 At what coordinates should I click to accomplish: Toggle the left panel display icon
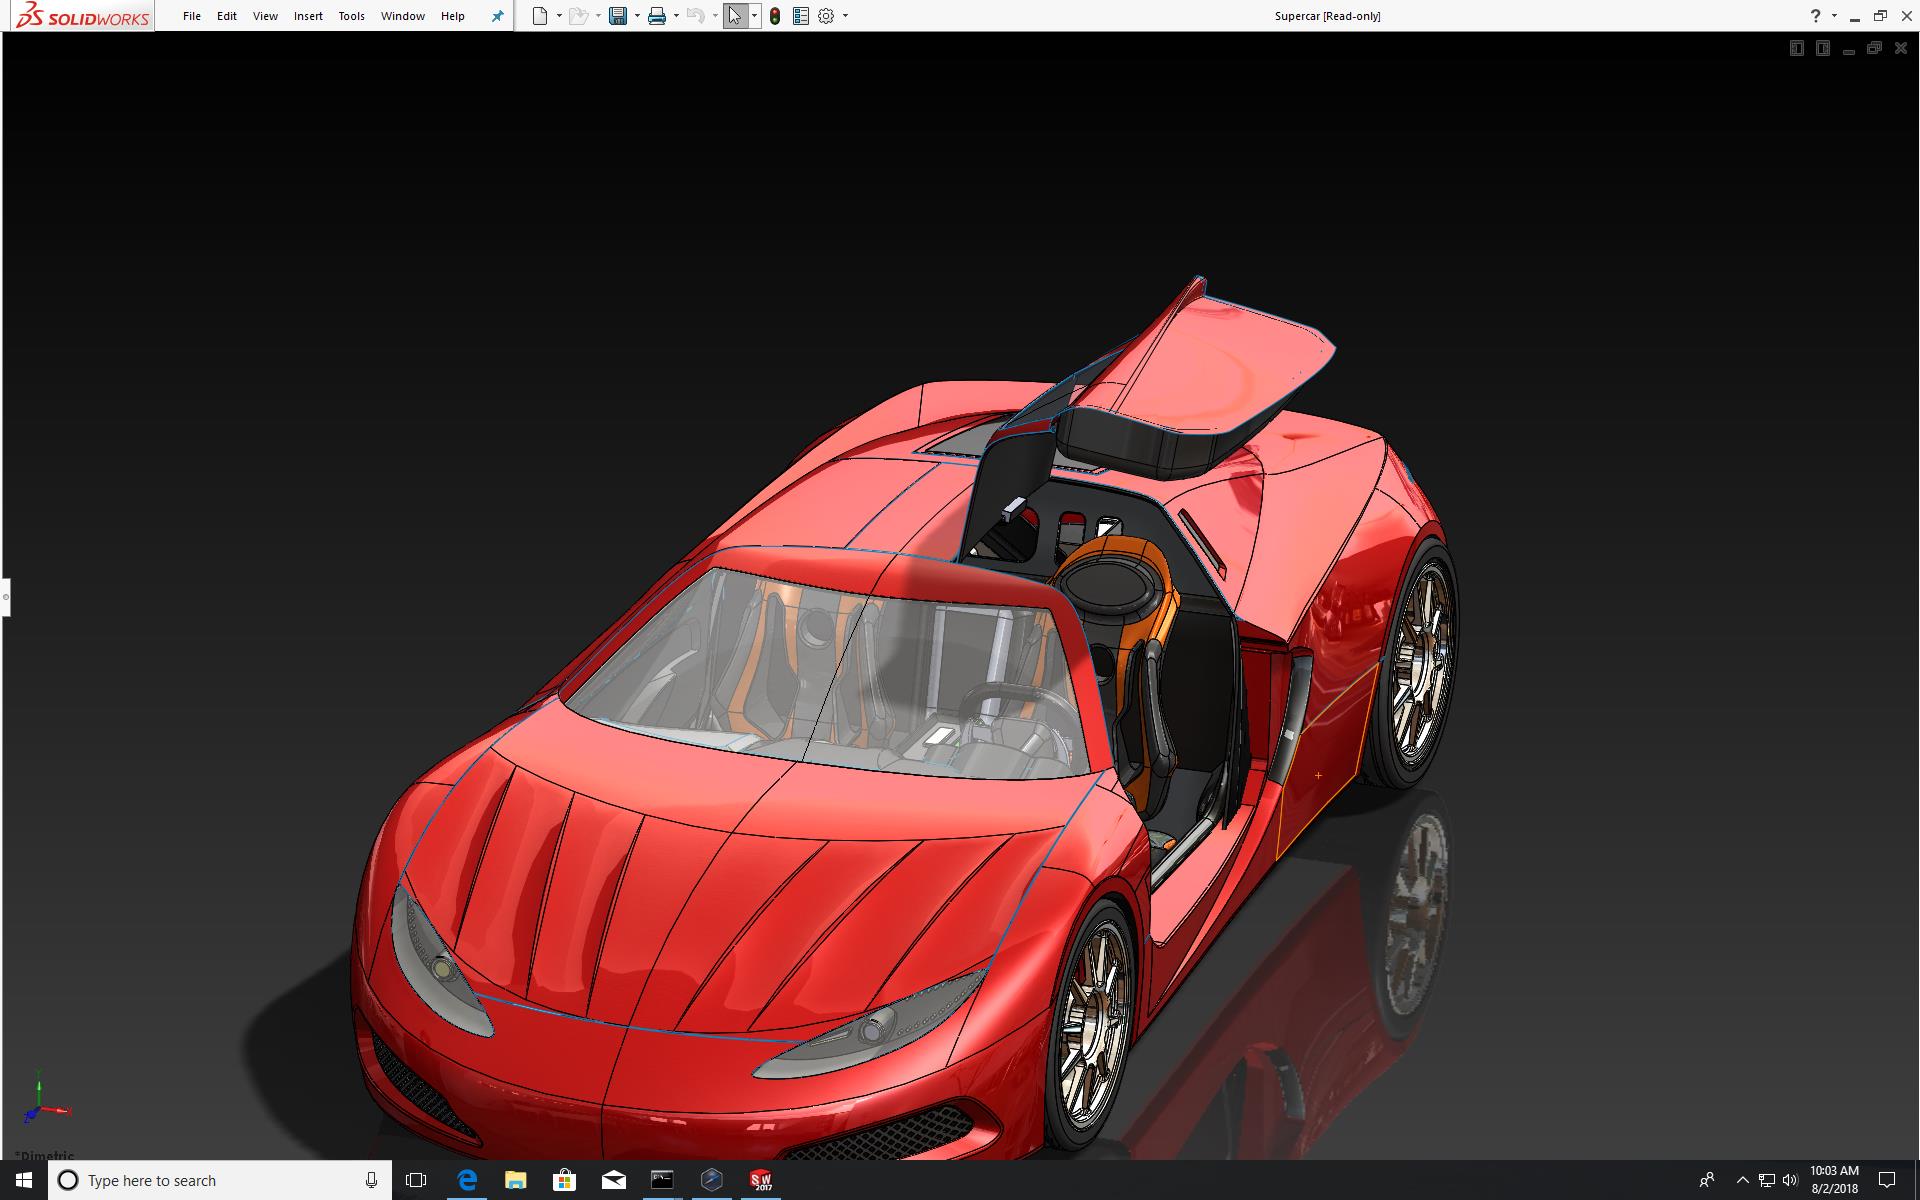tap(1796, 48)
